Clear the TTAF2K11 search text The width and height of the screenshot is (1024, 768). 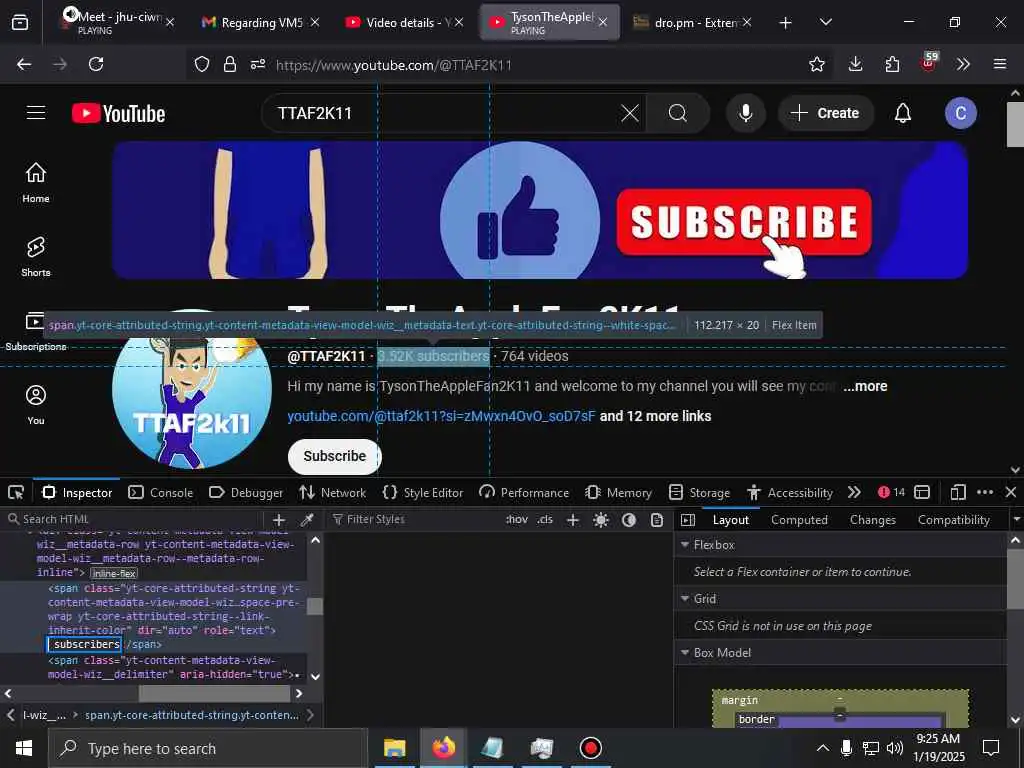pyautogui.click(x=630, y=113)
